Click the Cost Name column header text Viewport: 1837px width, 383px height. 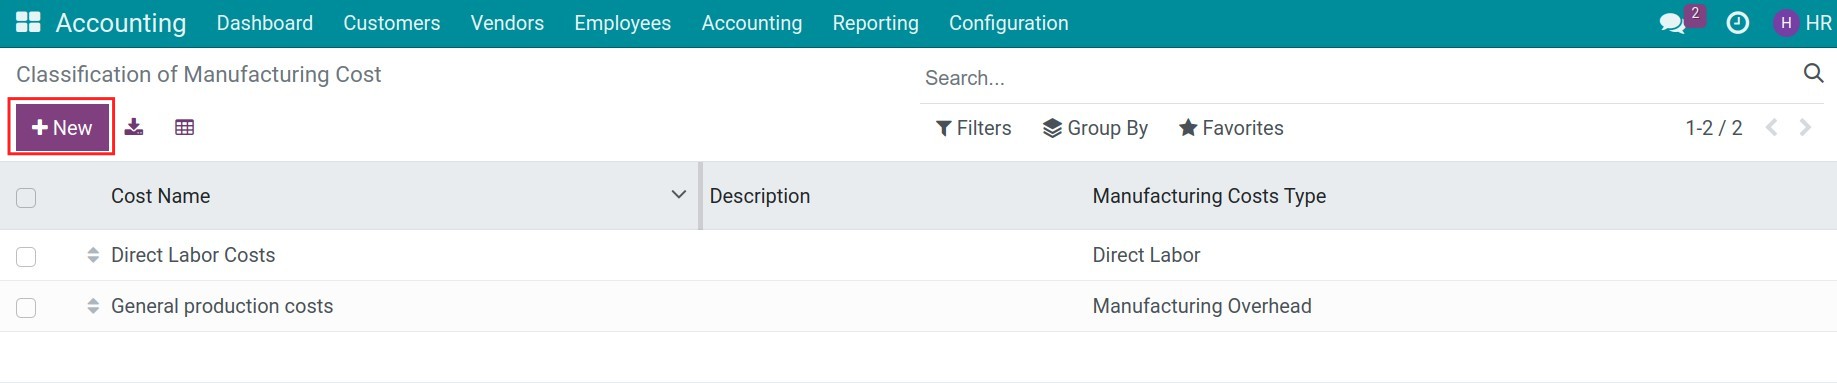160,196
